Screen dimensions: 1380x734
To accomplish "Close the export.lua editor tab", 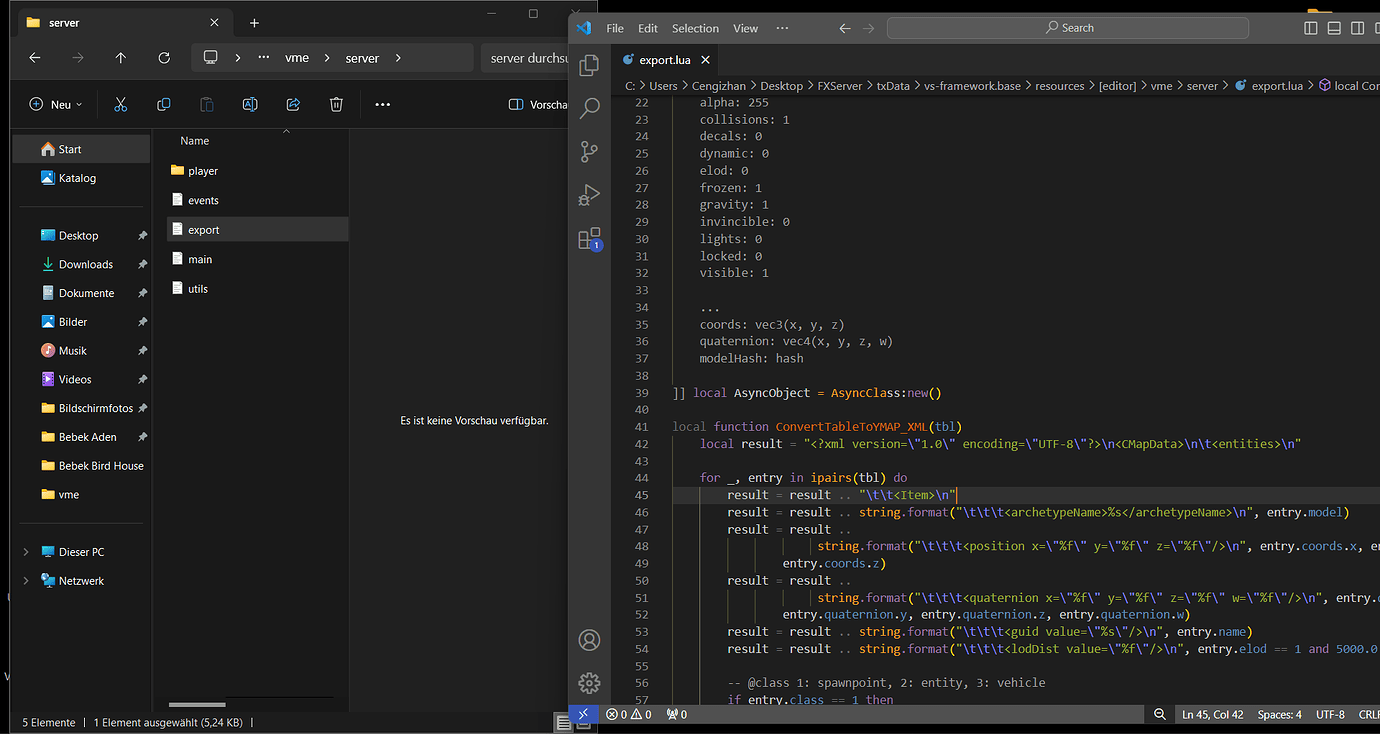I will click(x=705, y=60).
